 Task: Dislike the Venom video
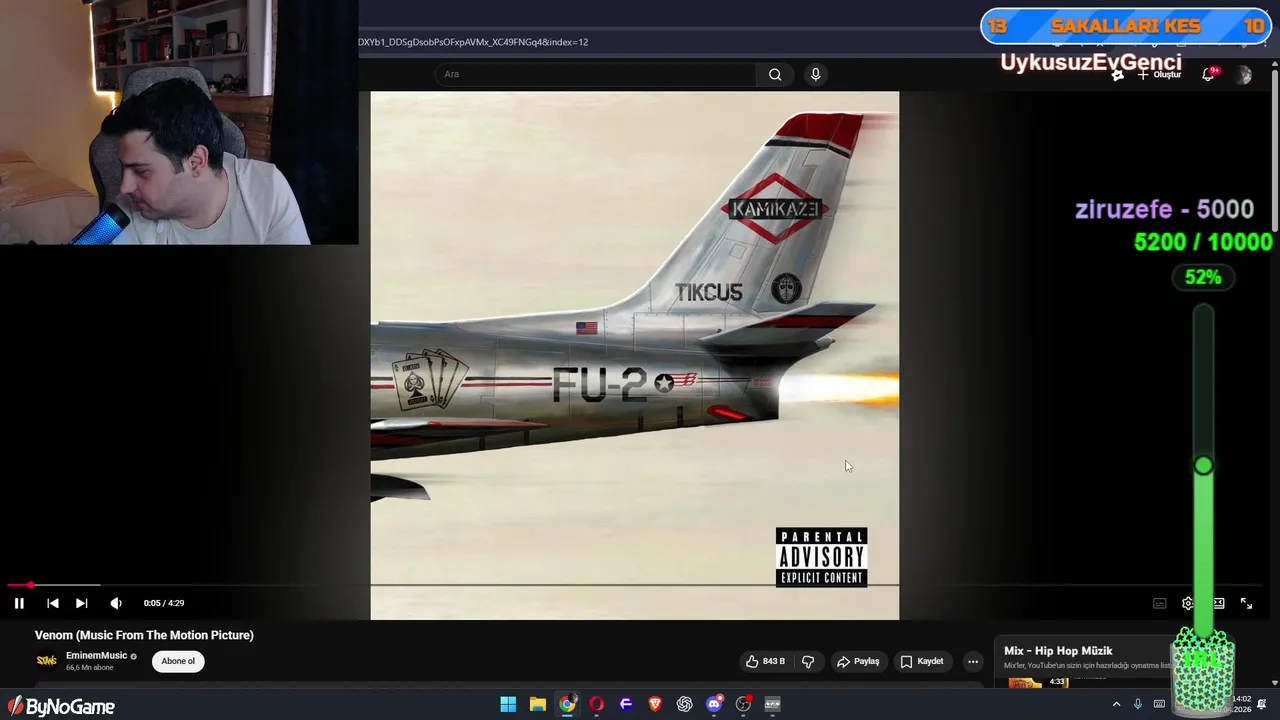[808, 661]
